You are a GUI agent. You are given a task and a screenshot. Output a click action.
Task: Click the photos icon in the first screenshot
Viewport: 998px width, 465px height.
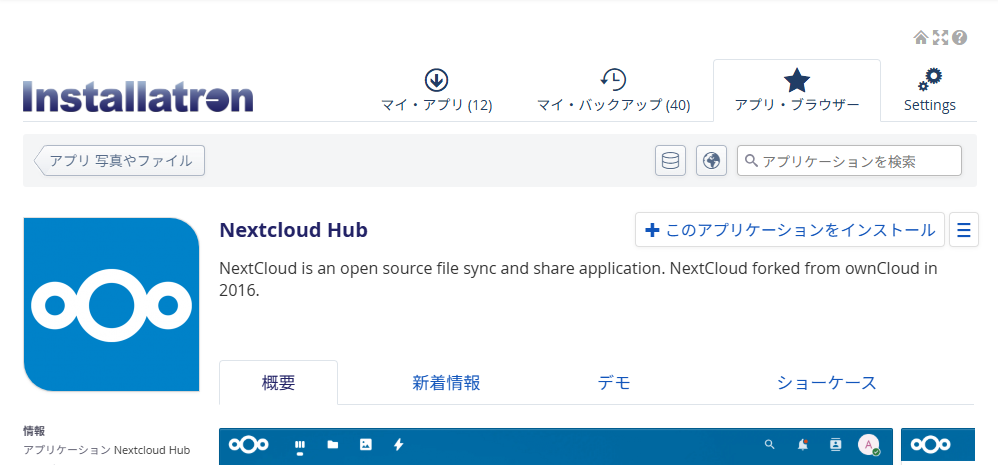point(365,445)
